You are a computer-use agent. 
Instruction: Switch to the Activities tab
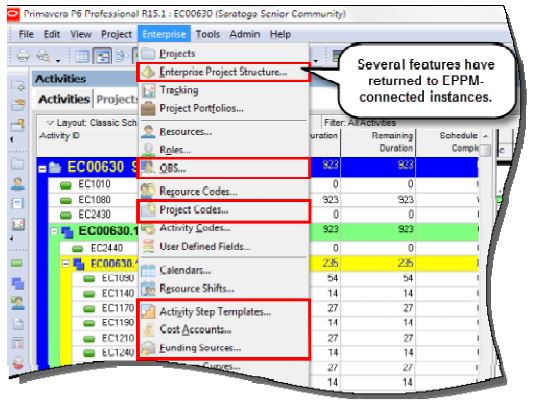point(64,99)
